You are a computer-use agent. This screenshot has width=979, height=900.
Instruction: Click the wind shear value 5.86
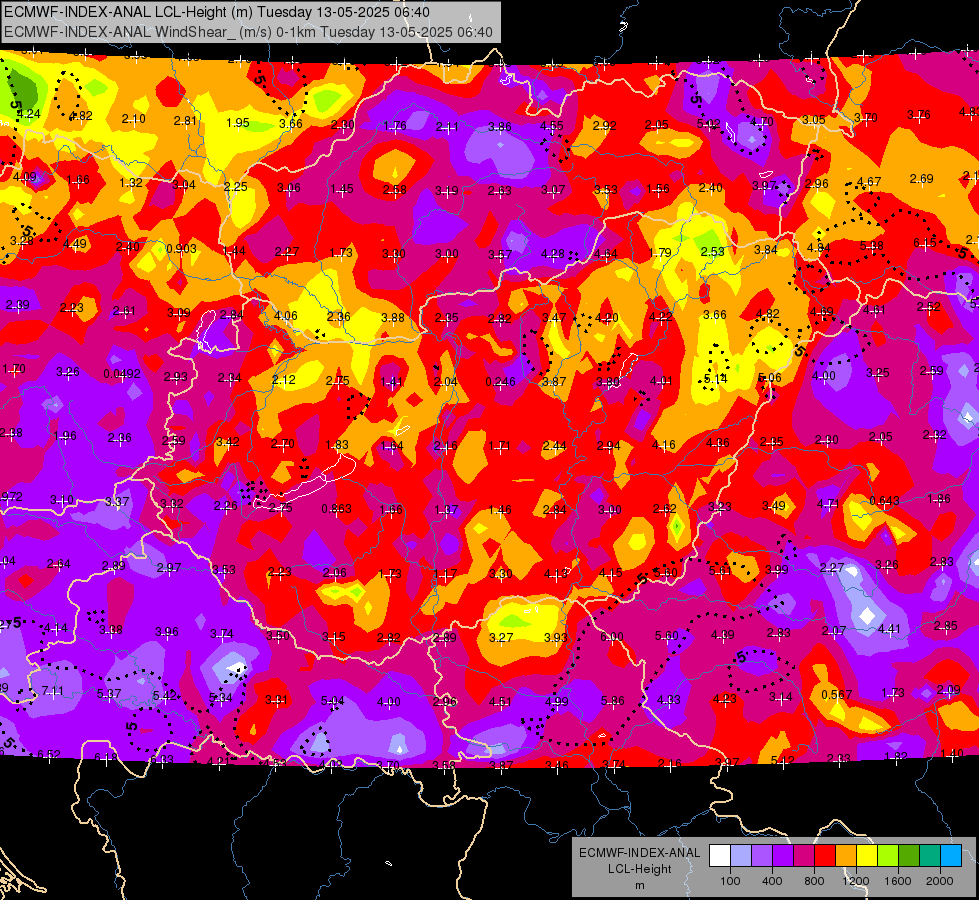point(612,701)
